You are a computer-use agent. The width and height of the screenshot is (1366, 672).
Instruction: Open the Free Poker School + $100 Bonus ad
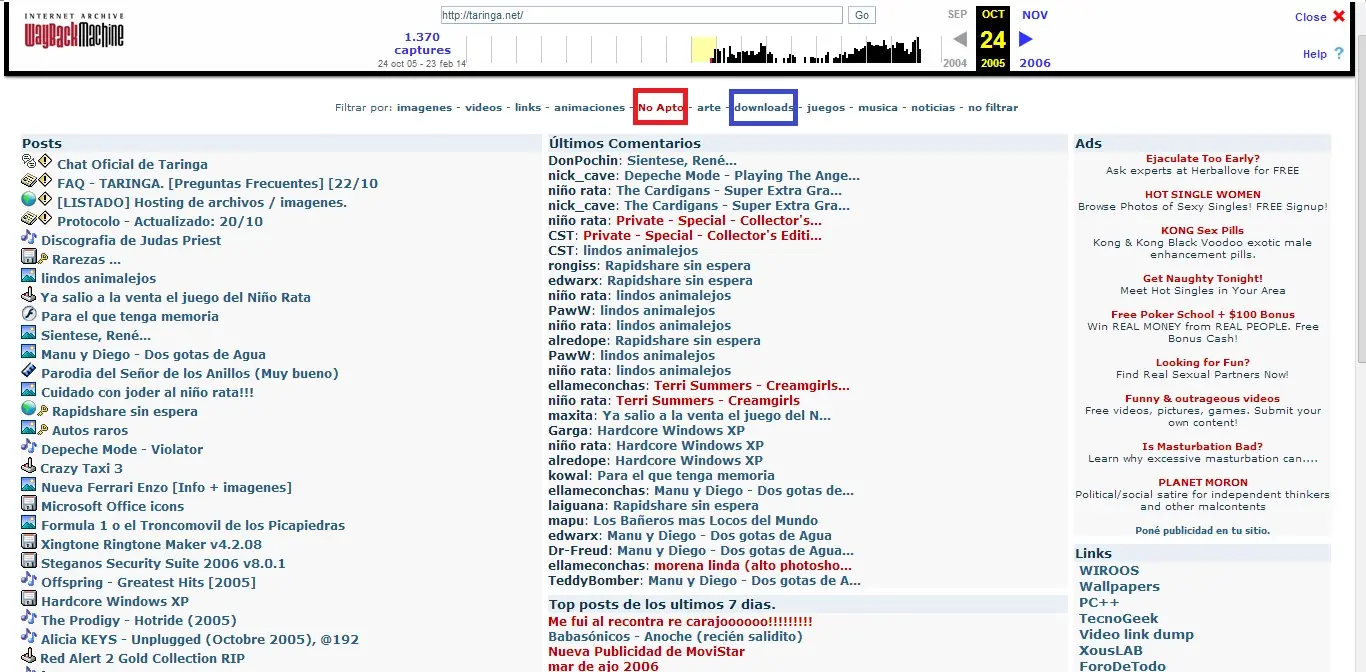1202,314
